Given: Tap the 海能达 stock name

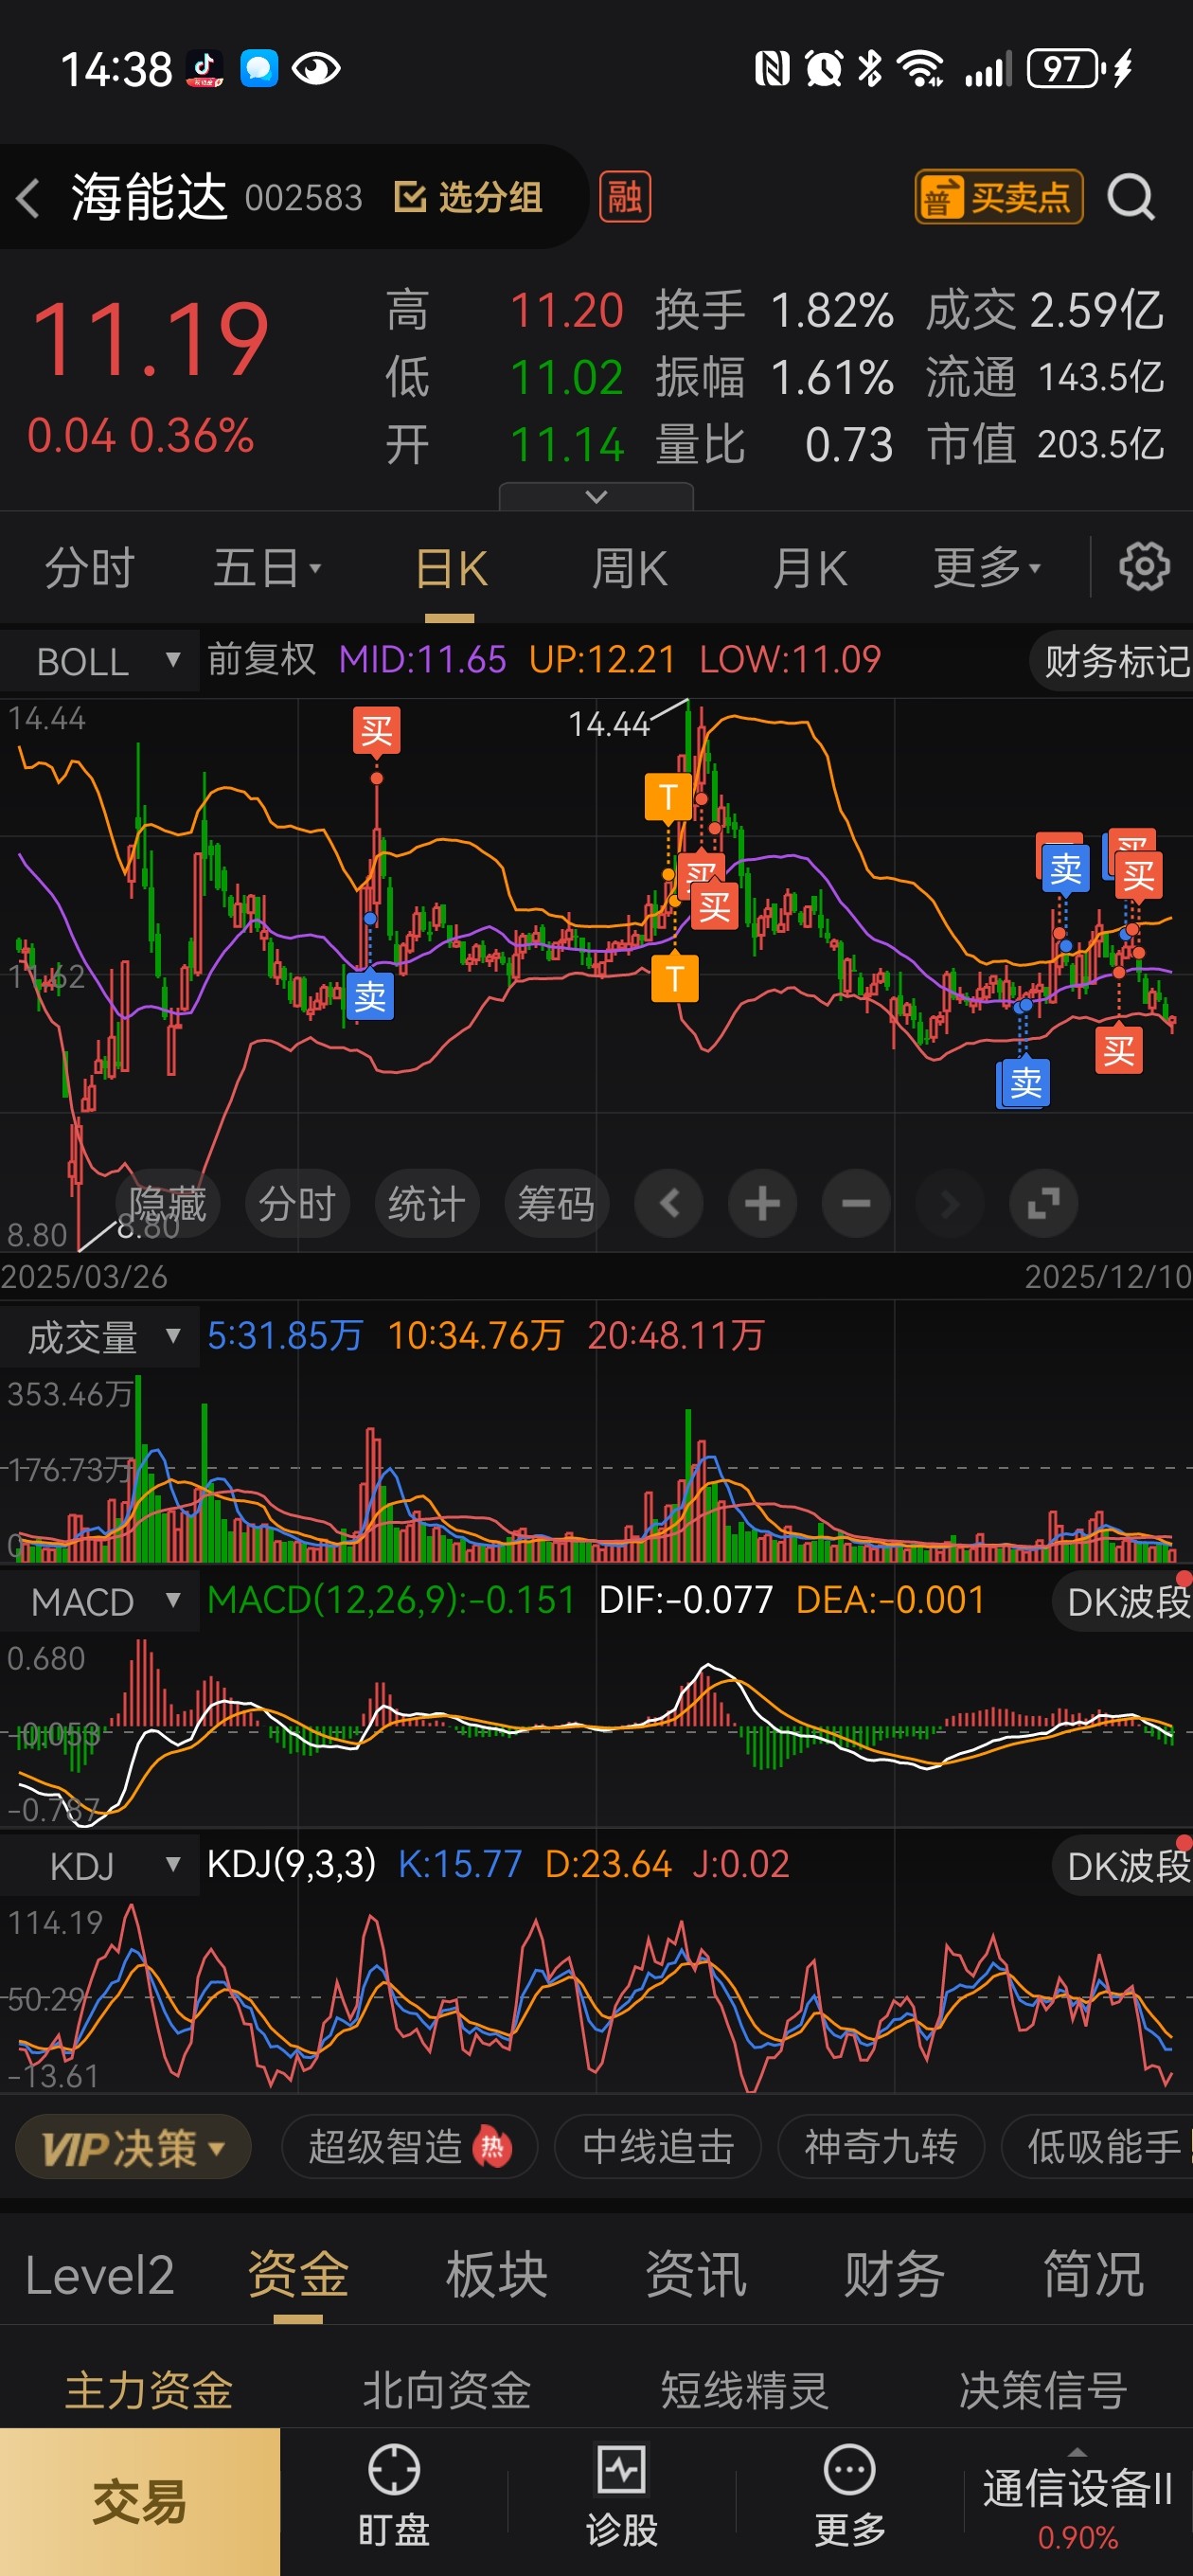Looking at the screenshot, I should (149, 196).
